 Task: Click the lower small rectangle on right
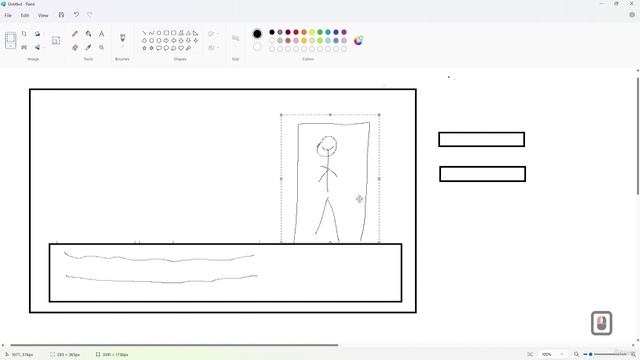[x=482, y=174]
